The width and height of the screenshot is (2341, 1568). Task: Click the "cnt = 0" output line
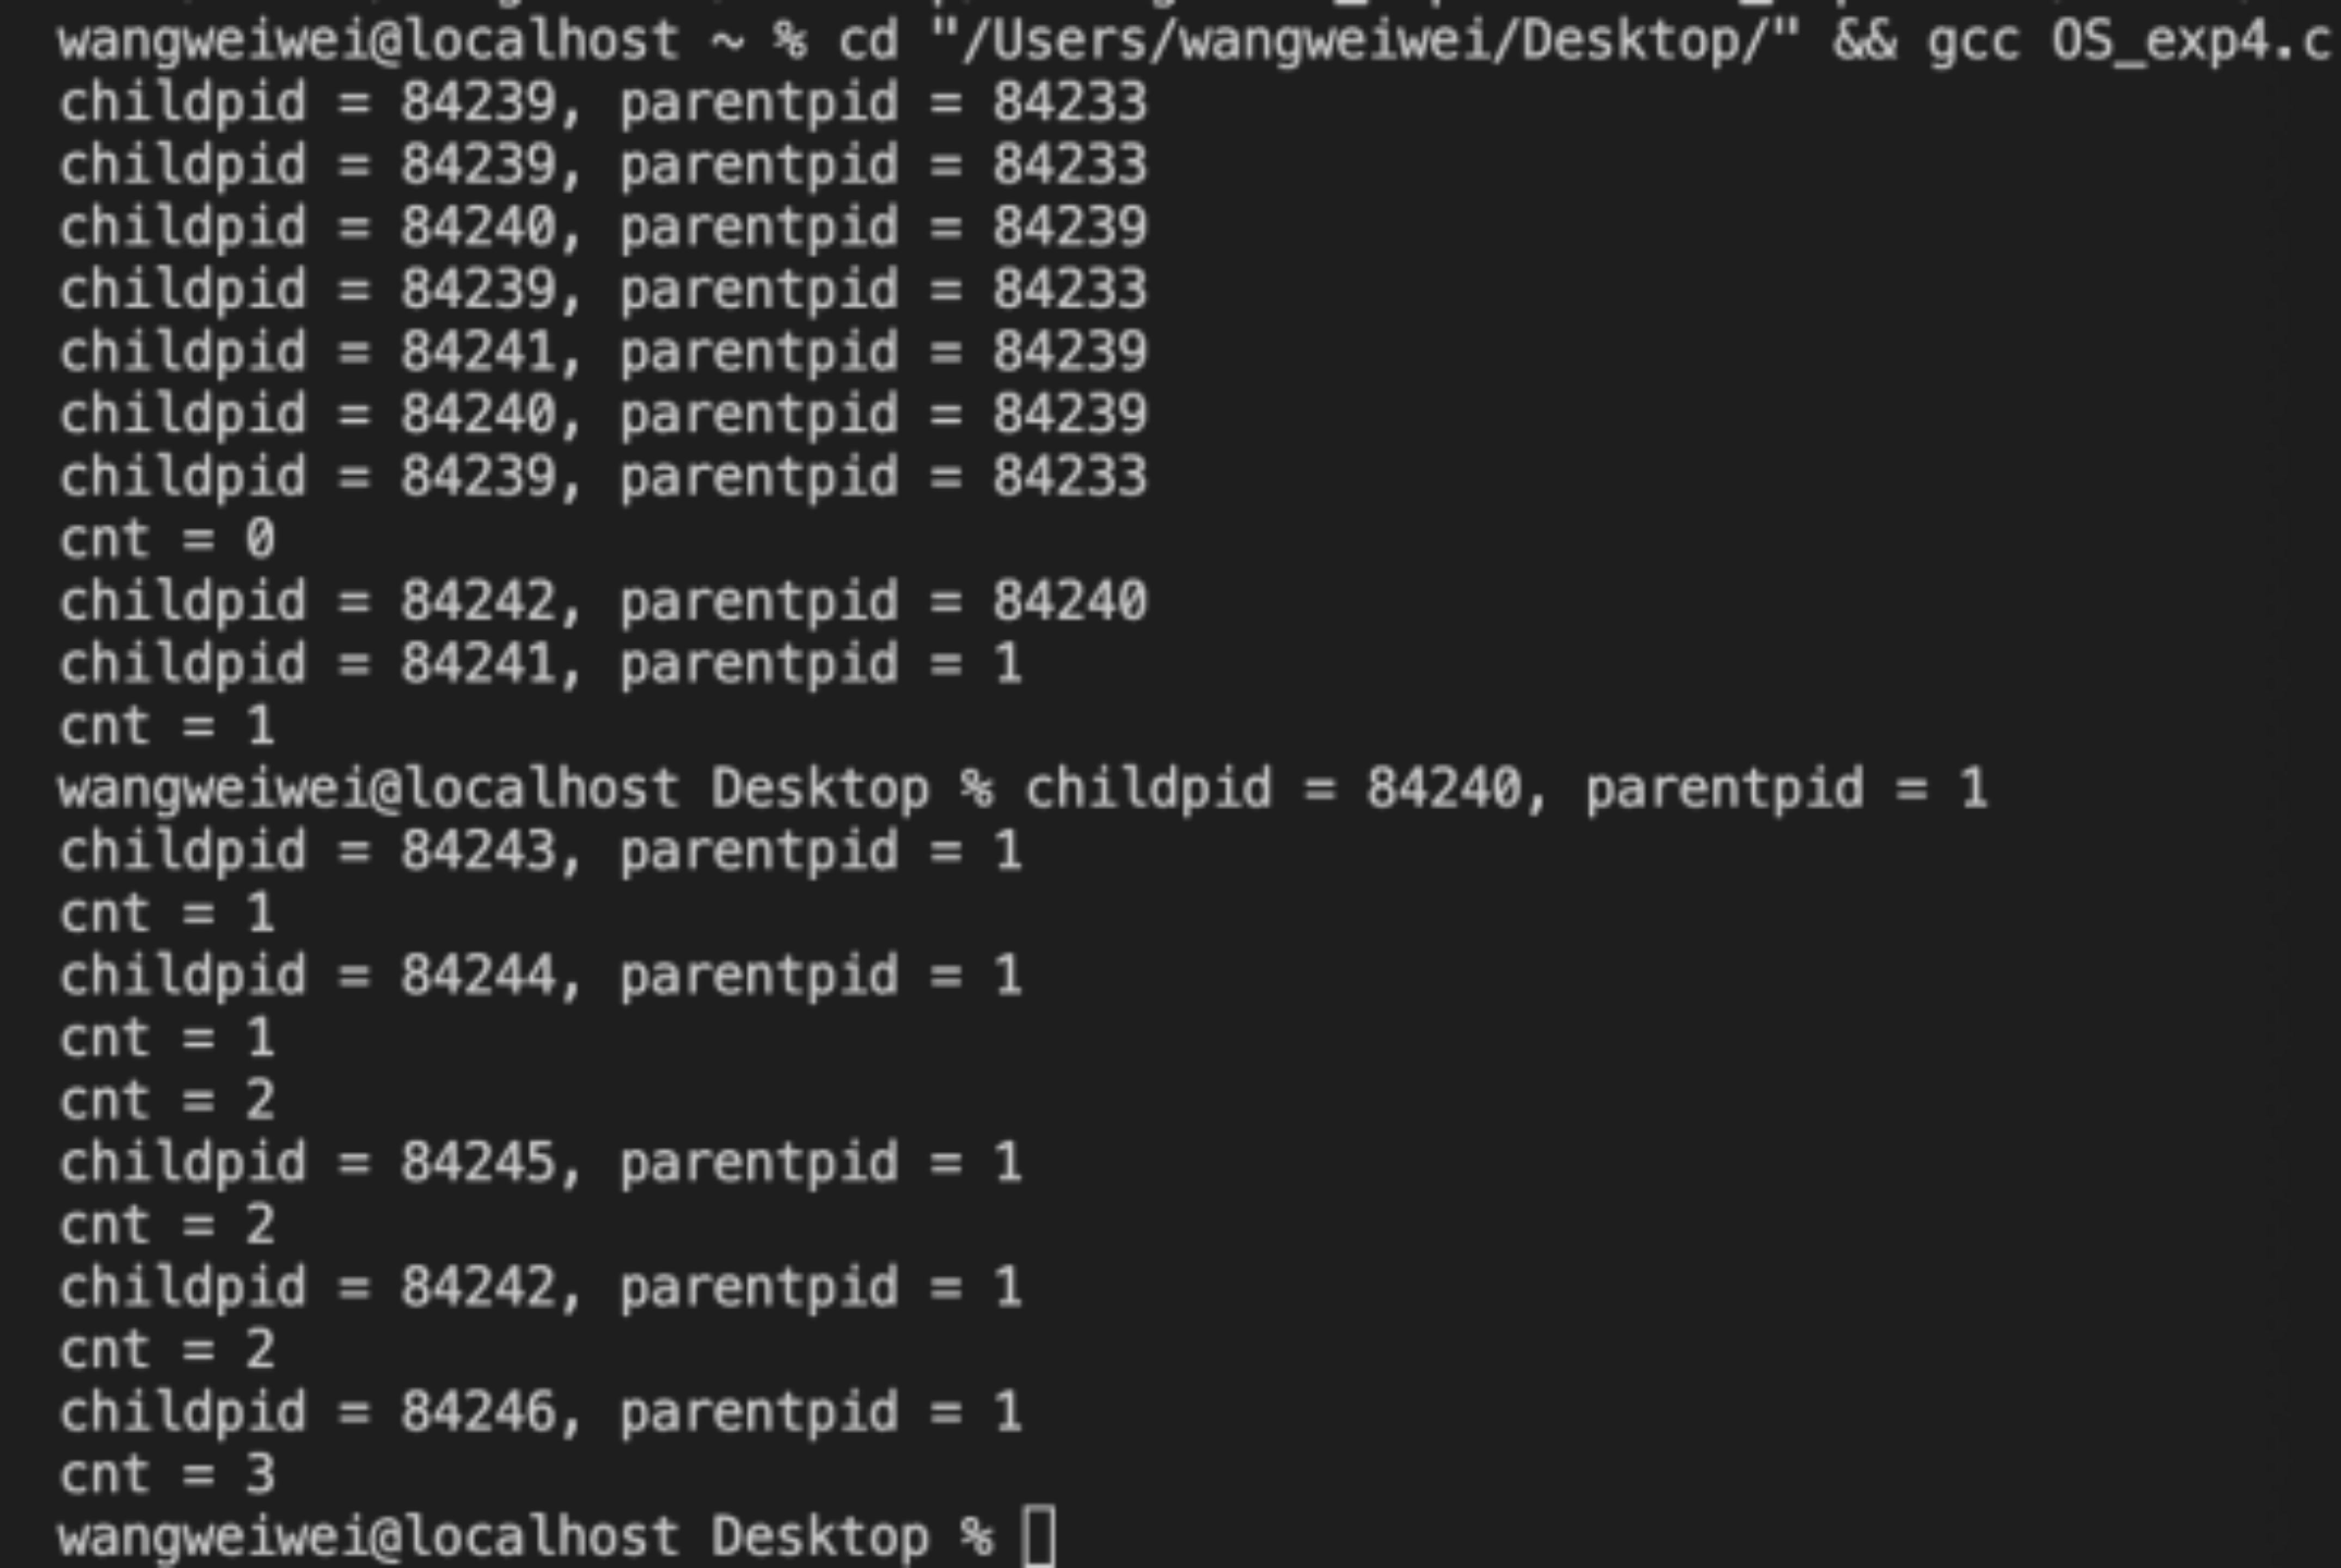[167, 540]
